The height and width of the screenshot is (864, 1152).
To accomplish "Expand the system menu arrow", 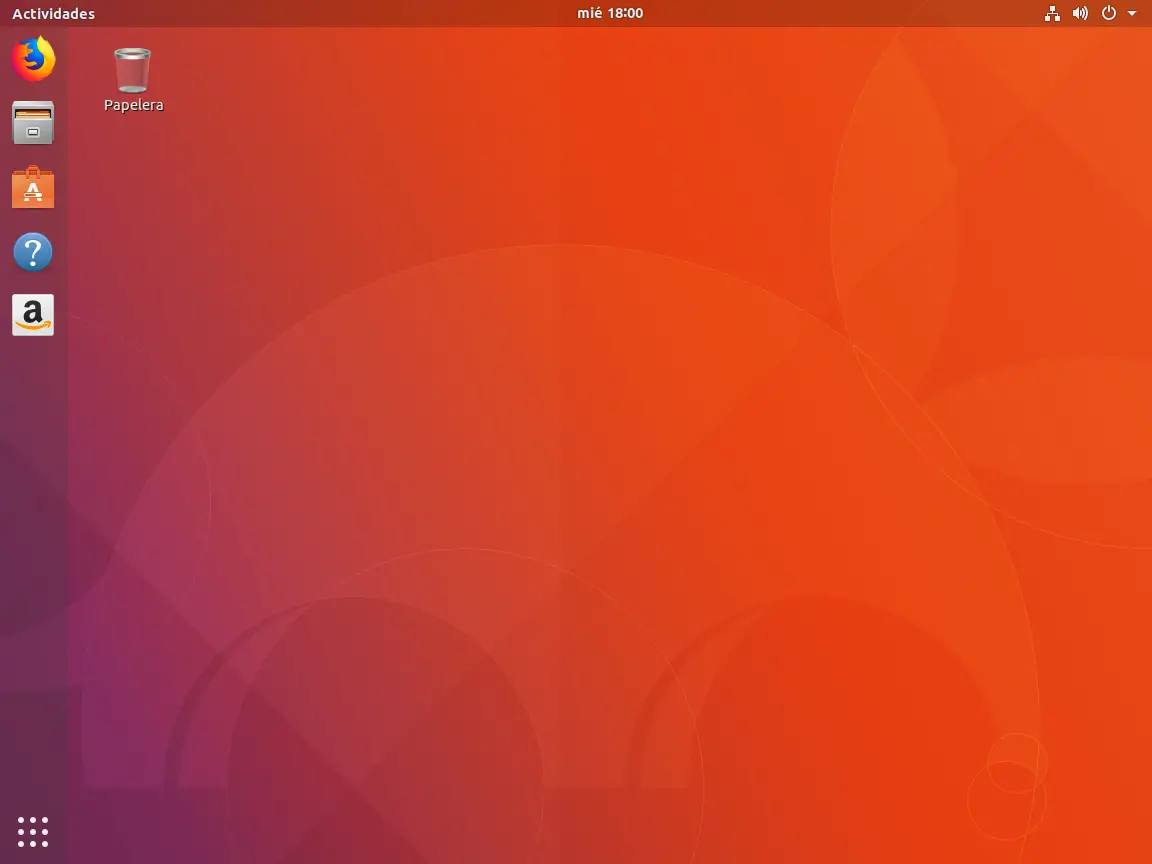I will (x=1132, y=13).
